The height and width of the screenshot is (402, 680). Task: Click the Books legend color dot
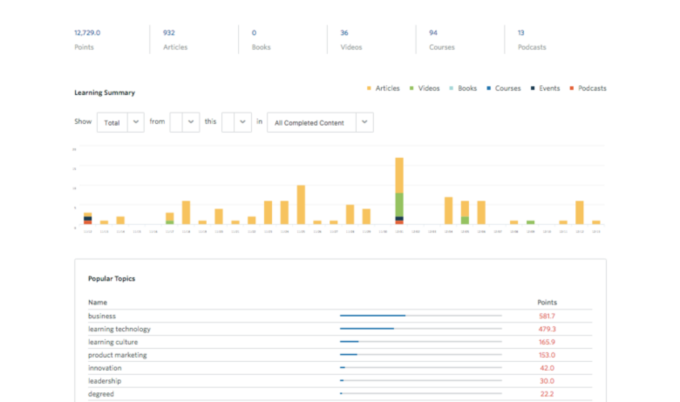tap(452, 88)
